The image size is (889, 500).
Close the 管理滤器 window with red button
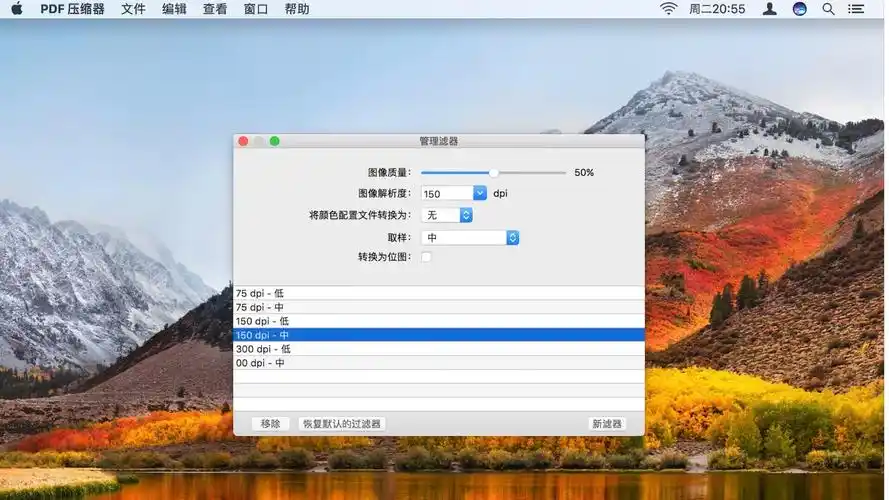[x=243, y=141]
